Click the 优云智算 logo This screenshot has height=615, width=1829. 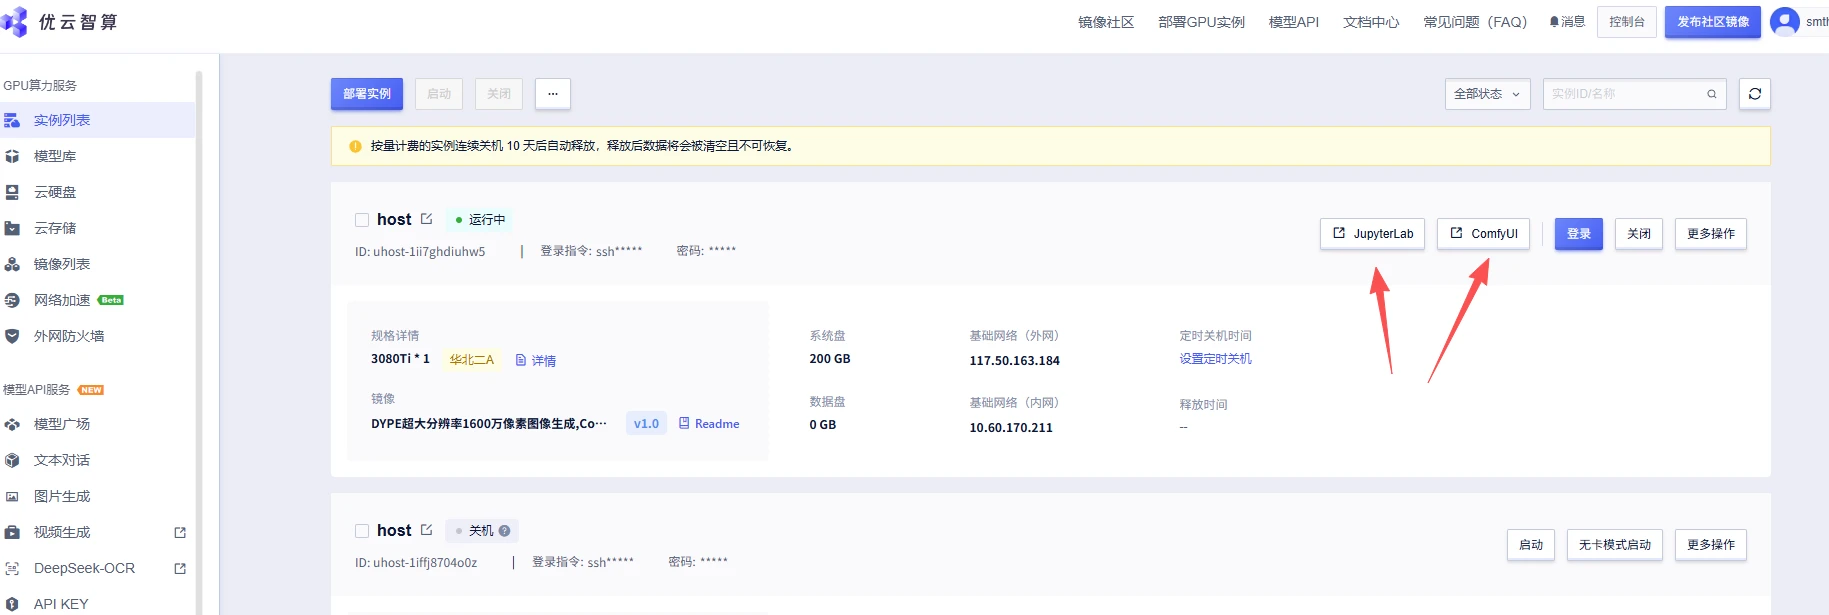point(60,22)
